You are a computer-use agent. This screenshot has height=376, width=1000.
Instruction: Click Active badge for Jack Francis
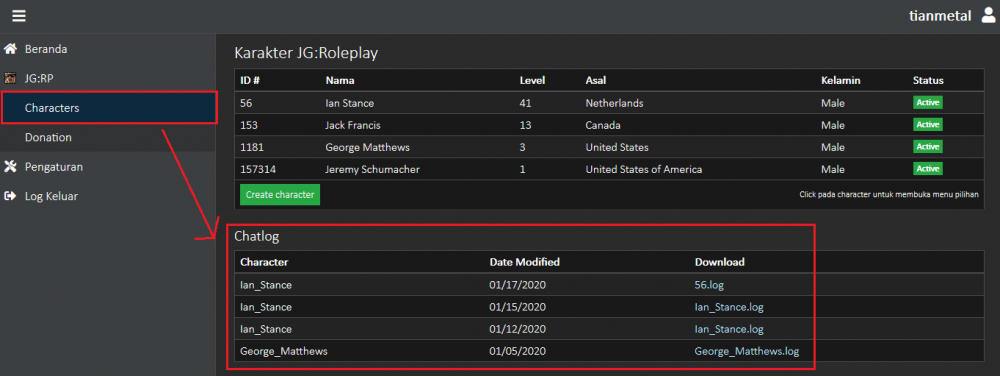pos(928,125)
